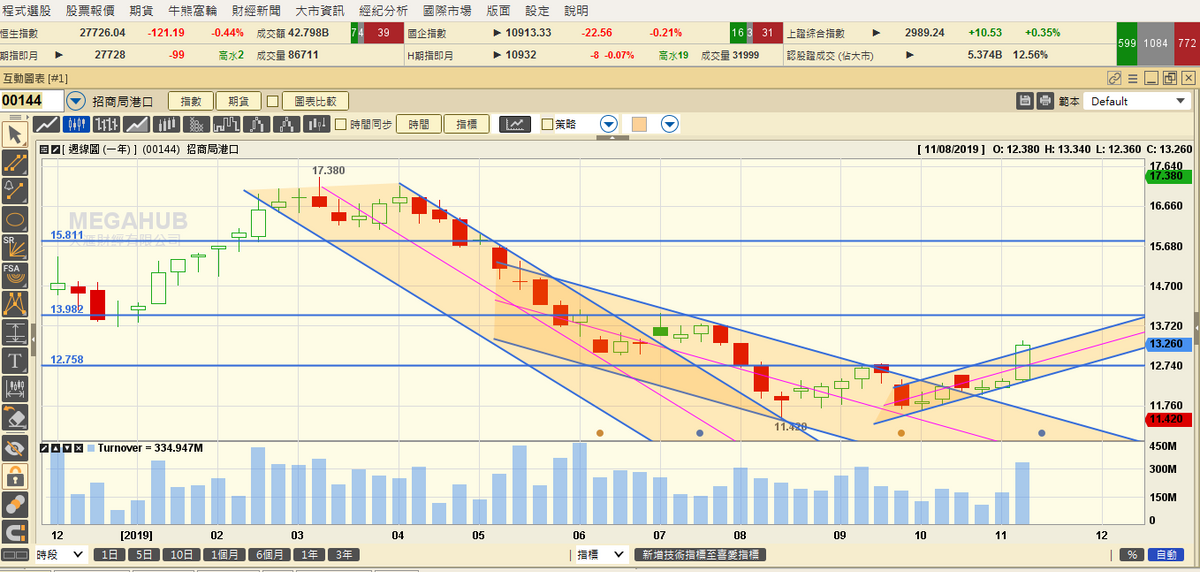Switch to the 6個月 period button
This screenshot has width=1200, height=572.
[x=271, y=554]
